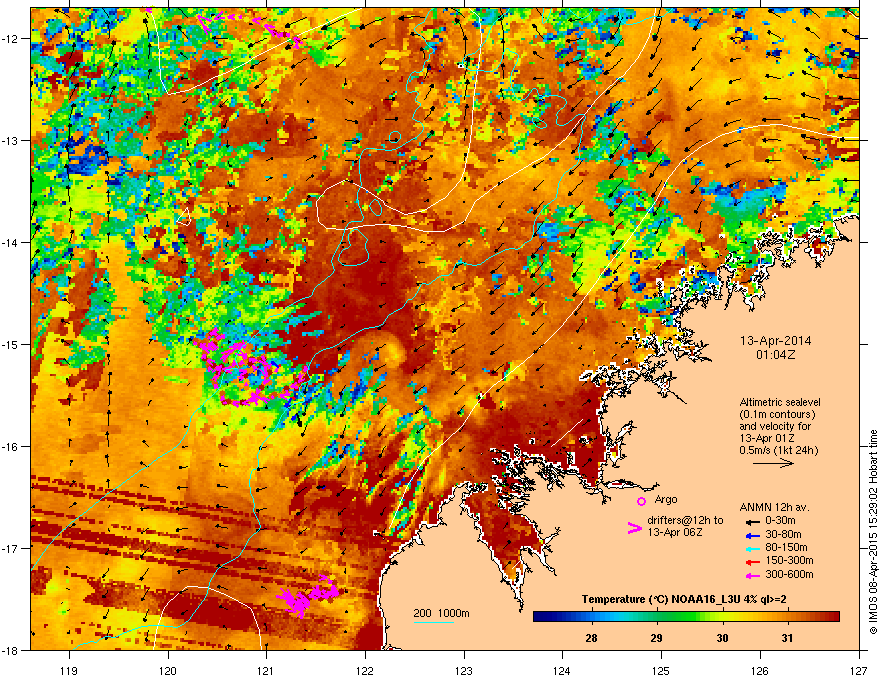This screenshot has width=880, height=680.
Task: Click the 'Altimetric sealevel' legend text
Action: 780,402
